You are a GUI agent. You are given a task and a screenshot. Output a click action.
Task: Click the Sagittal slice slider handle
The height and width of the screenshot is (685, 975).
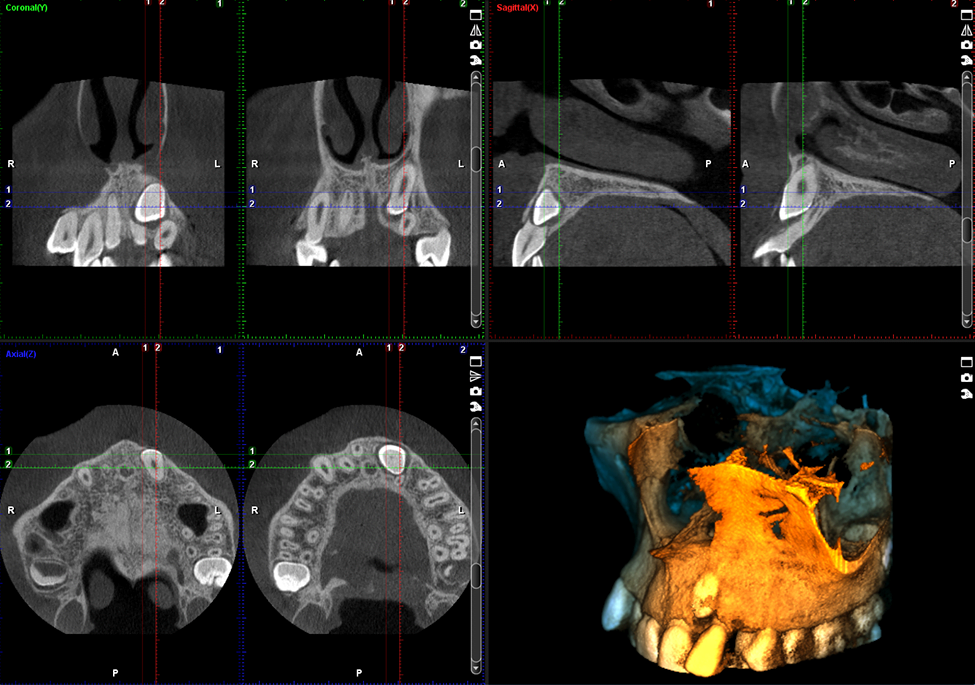click(966, 229)
